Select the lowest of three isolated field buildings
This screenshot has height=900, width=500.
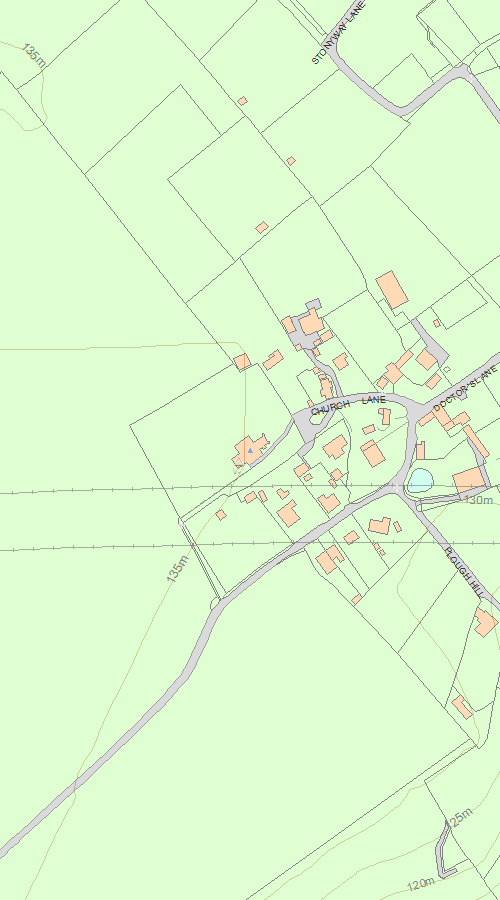click(262, 227)
